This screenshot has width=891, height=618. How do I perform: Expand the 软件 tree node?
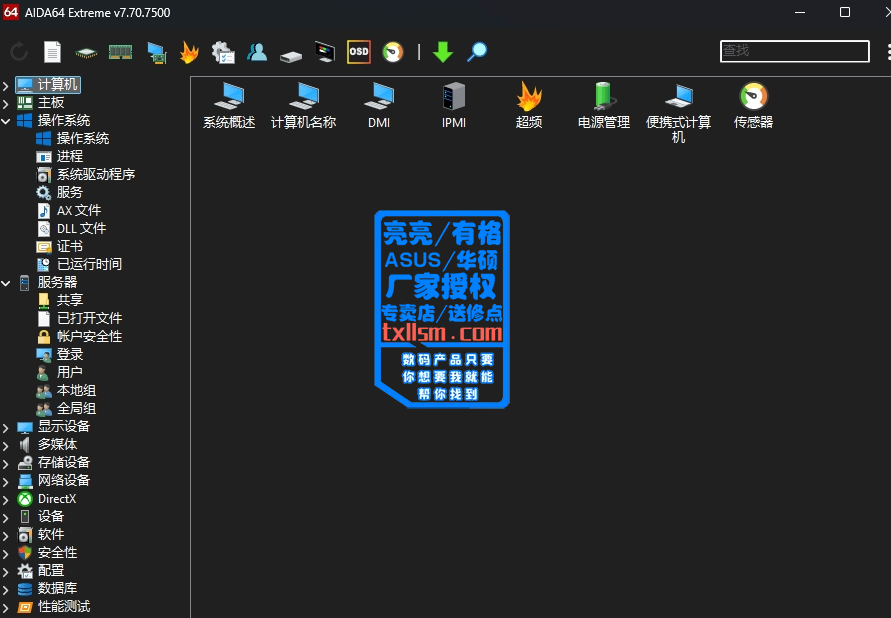click(6, 535)
